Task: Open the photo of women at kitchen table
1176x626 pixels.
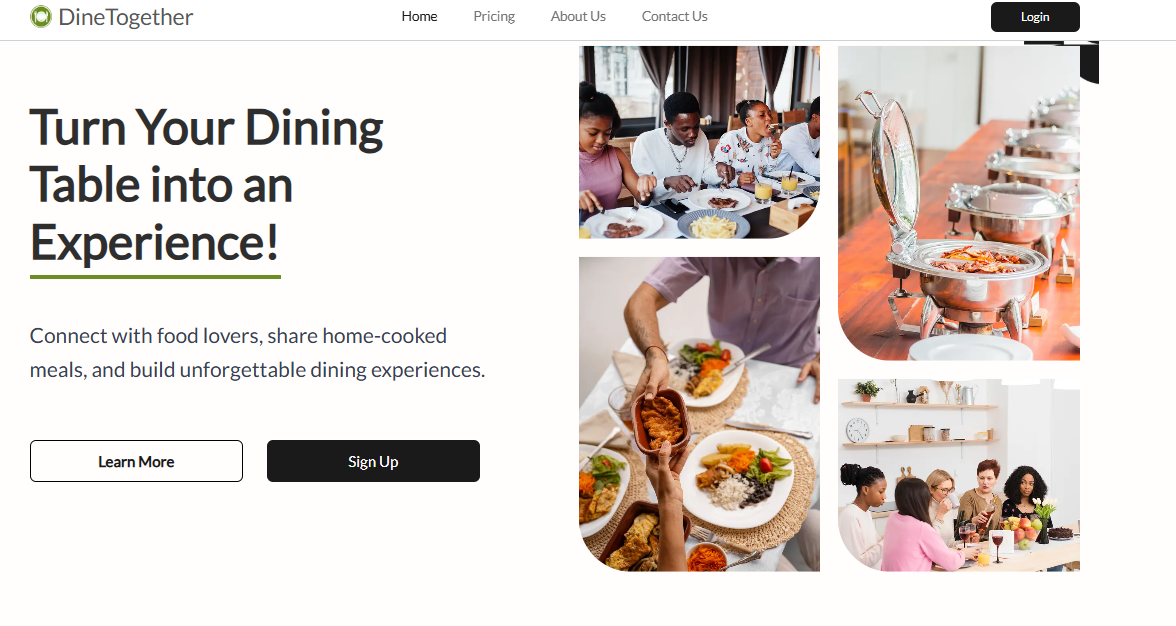Action: (x=958, y=475)
